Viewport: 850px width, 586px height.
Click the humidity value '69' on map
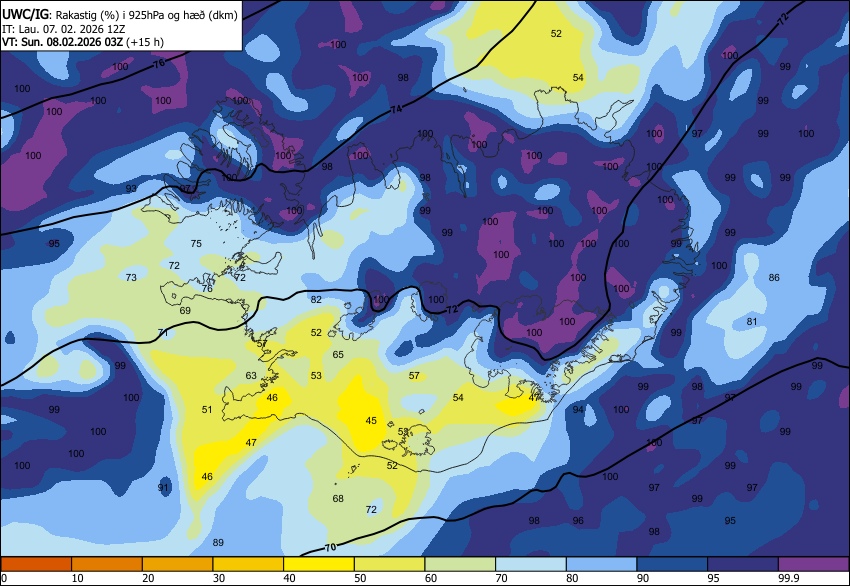tap(185, 311)
